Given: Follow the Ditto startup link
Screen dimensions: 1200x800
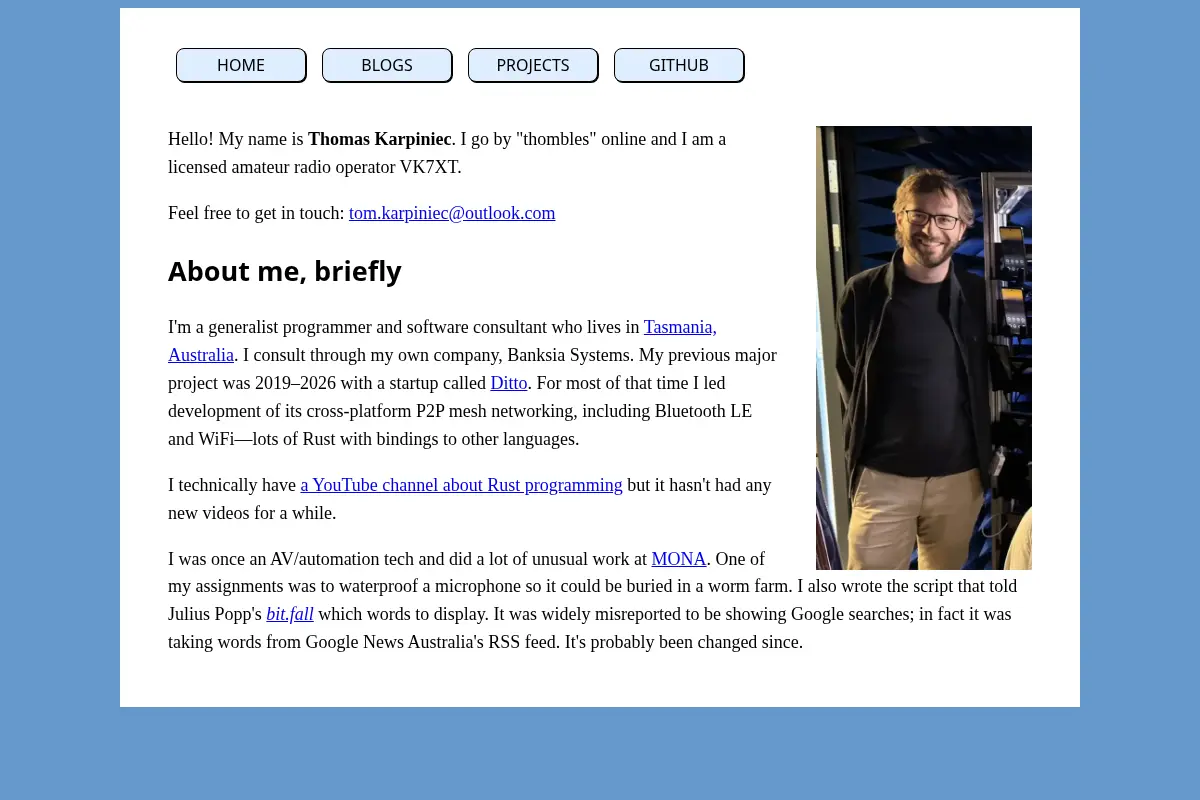Looking at the screenshot, I should click(509, 383).
